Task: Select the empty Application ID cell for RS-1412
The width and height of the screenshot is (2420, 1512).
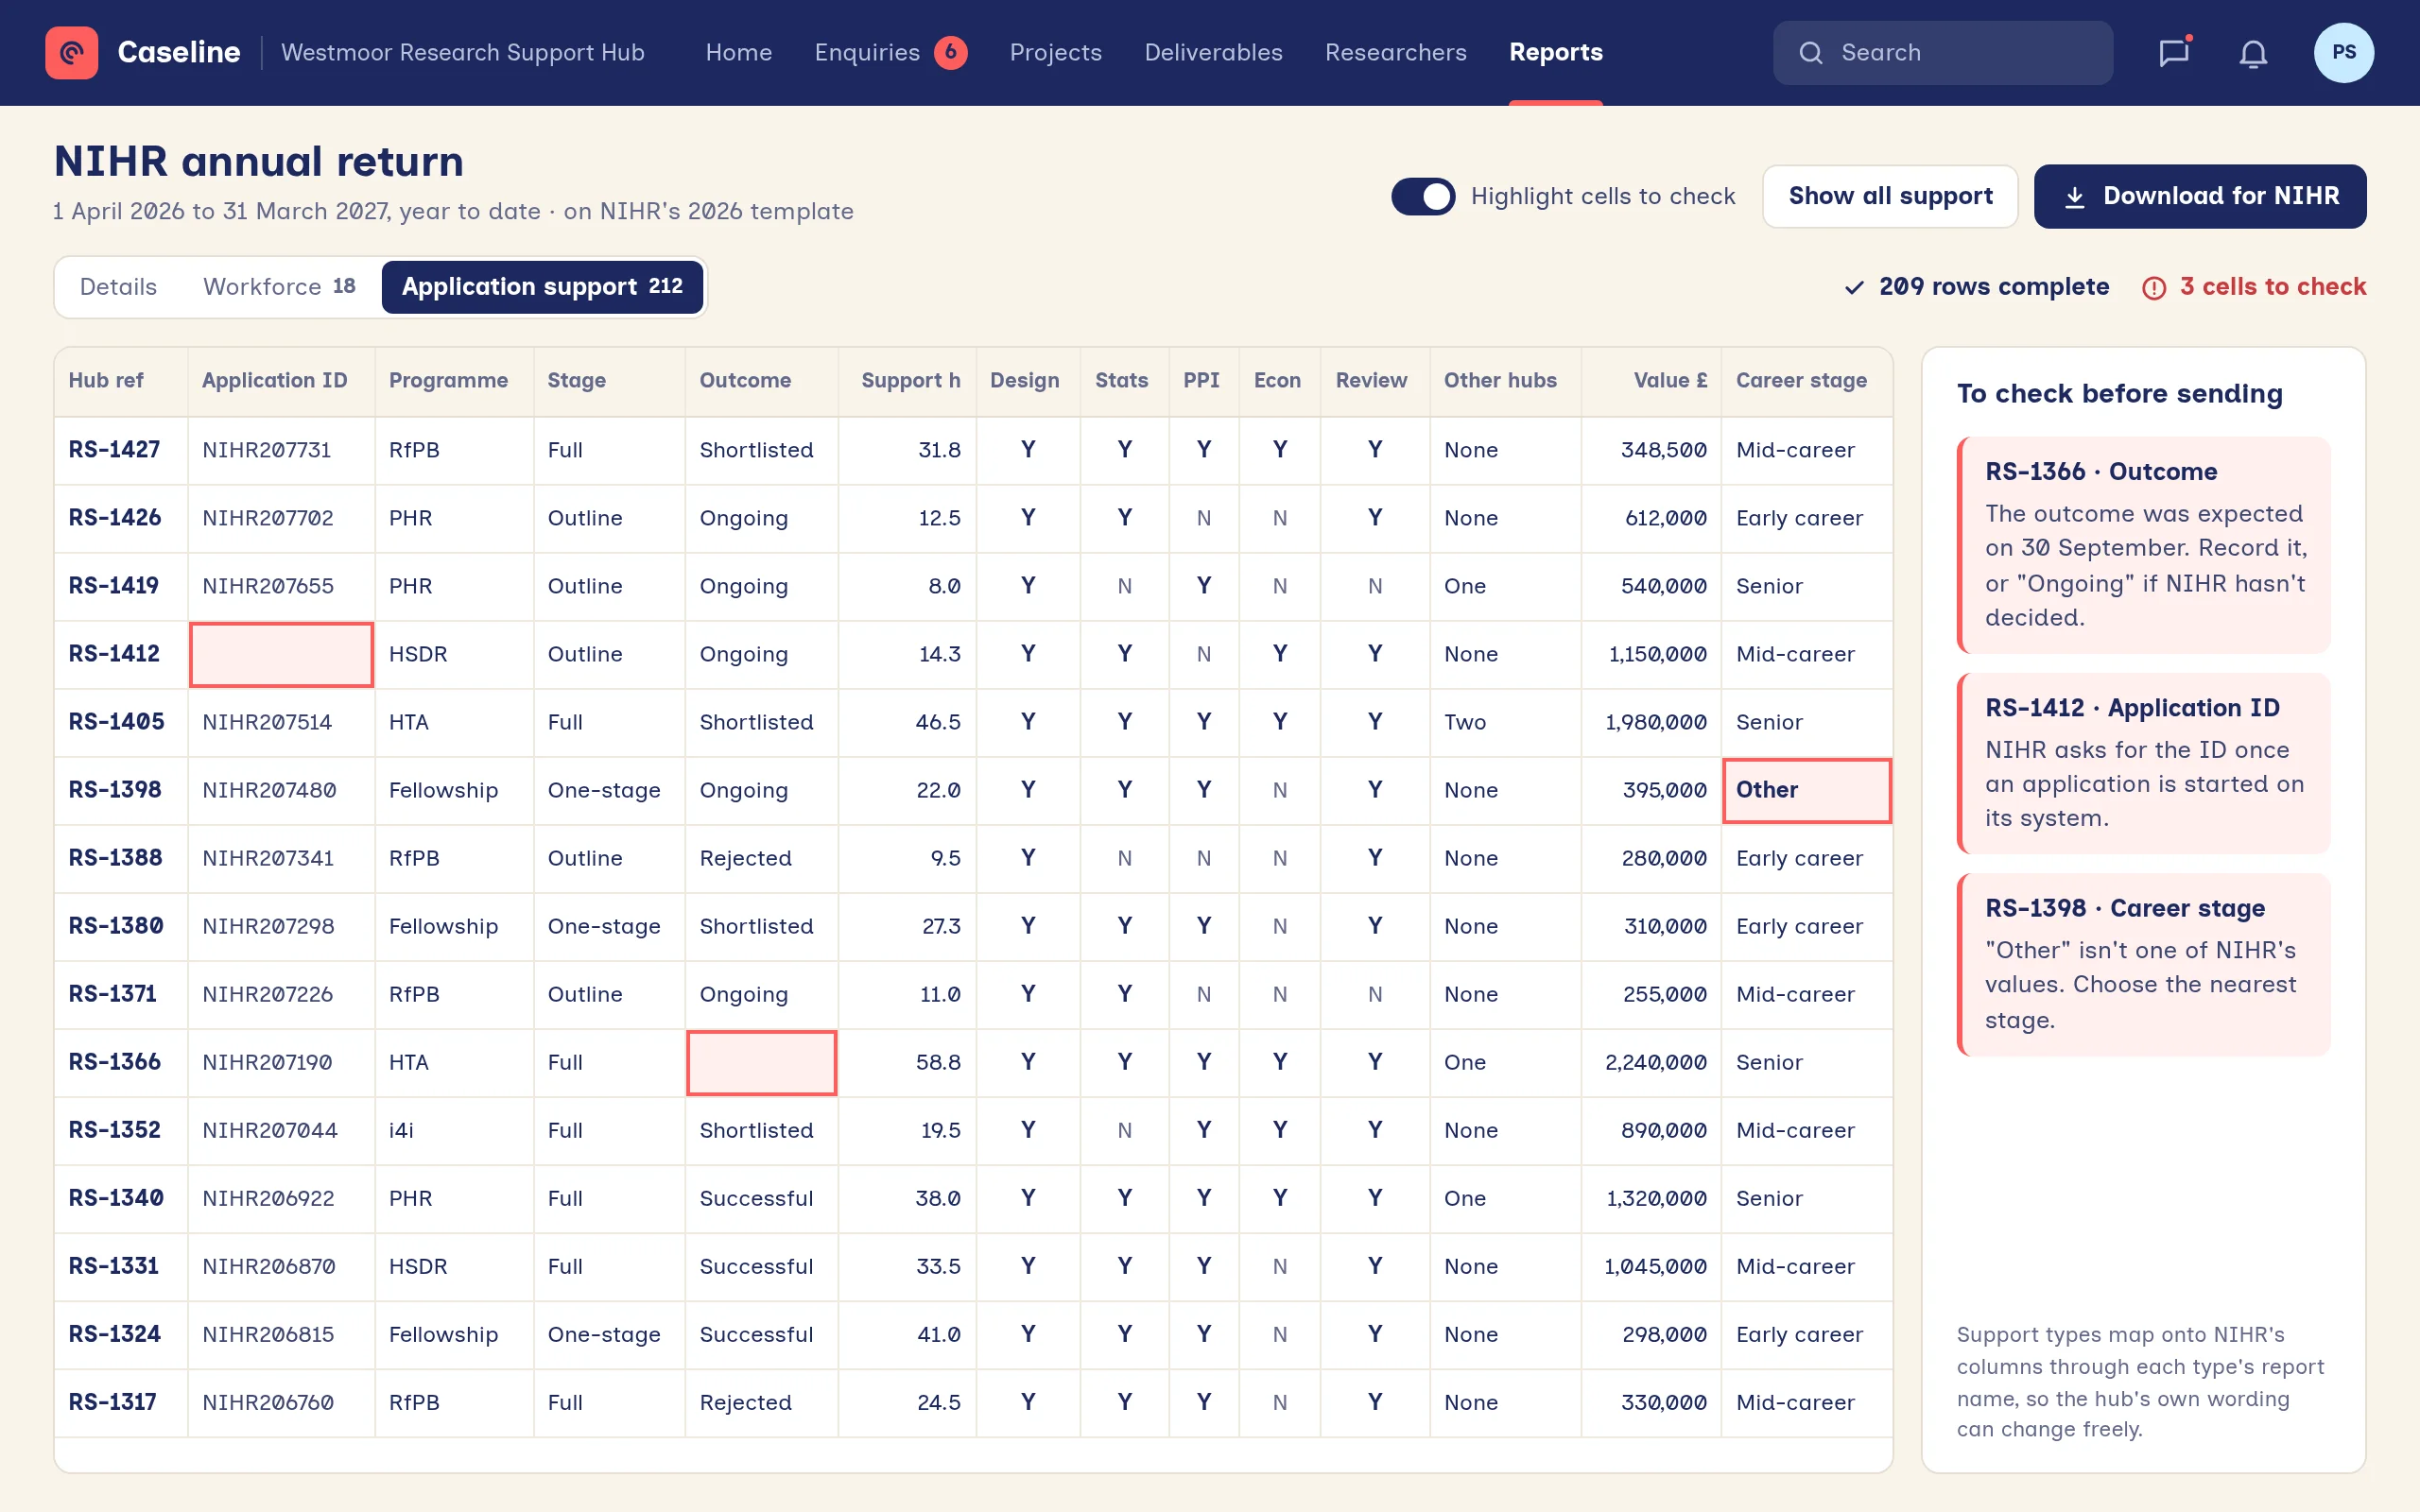Action: tap(281, 654)
